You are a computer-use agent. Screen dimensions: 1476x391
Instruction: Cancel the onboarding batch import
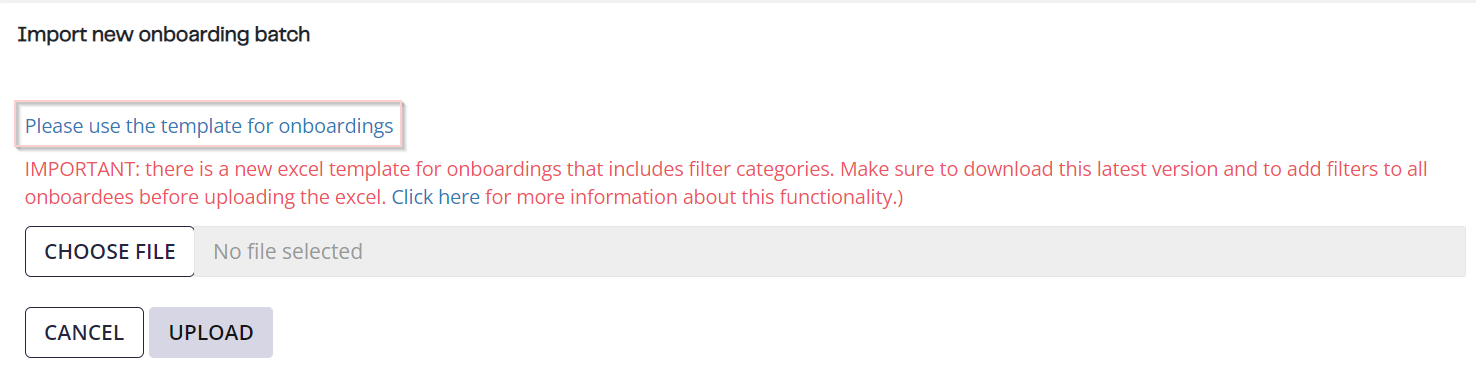coord(84,332)
